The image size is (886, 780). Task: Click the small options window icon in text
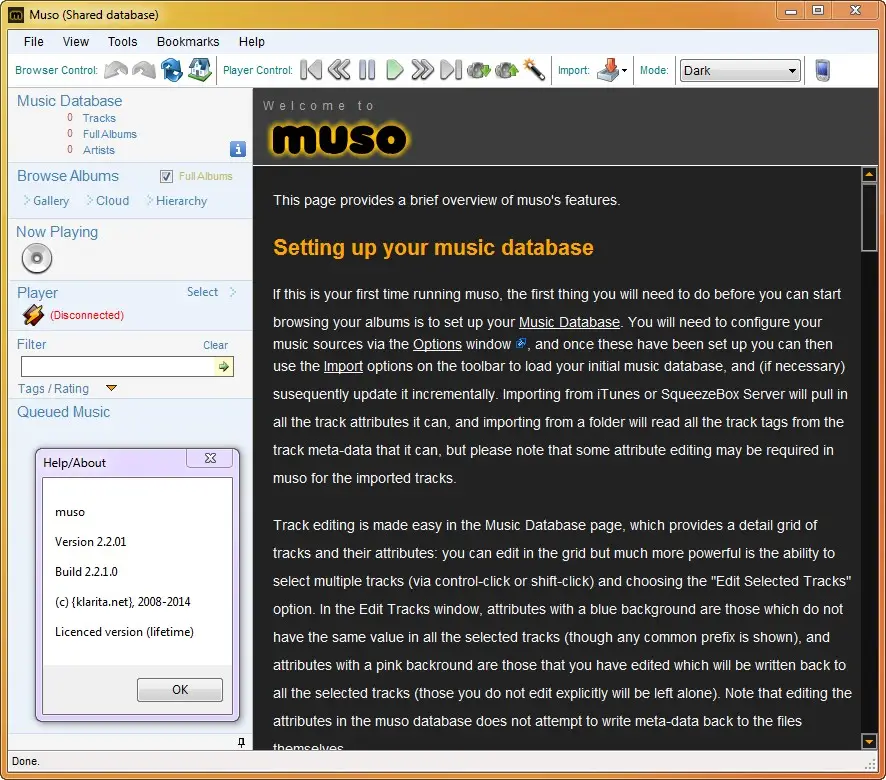(521, 343)
